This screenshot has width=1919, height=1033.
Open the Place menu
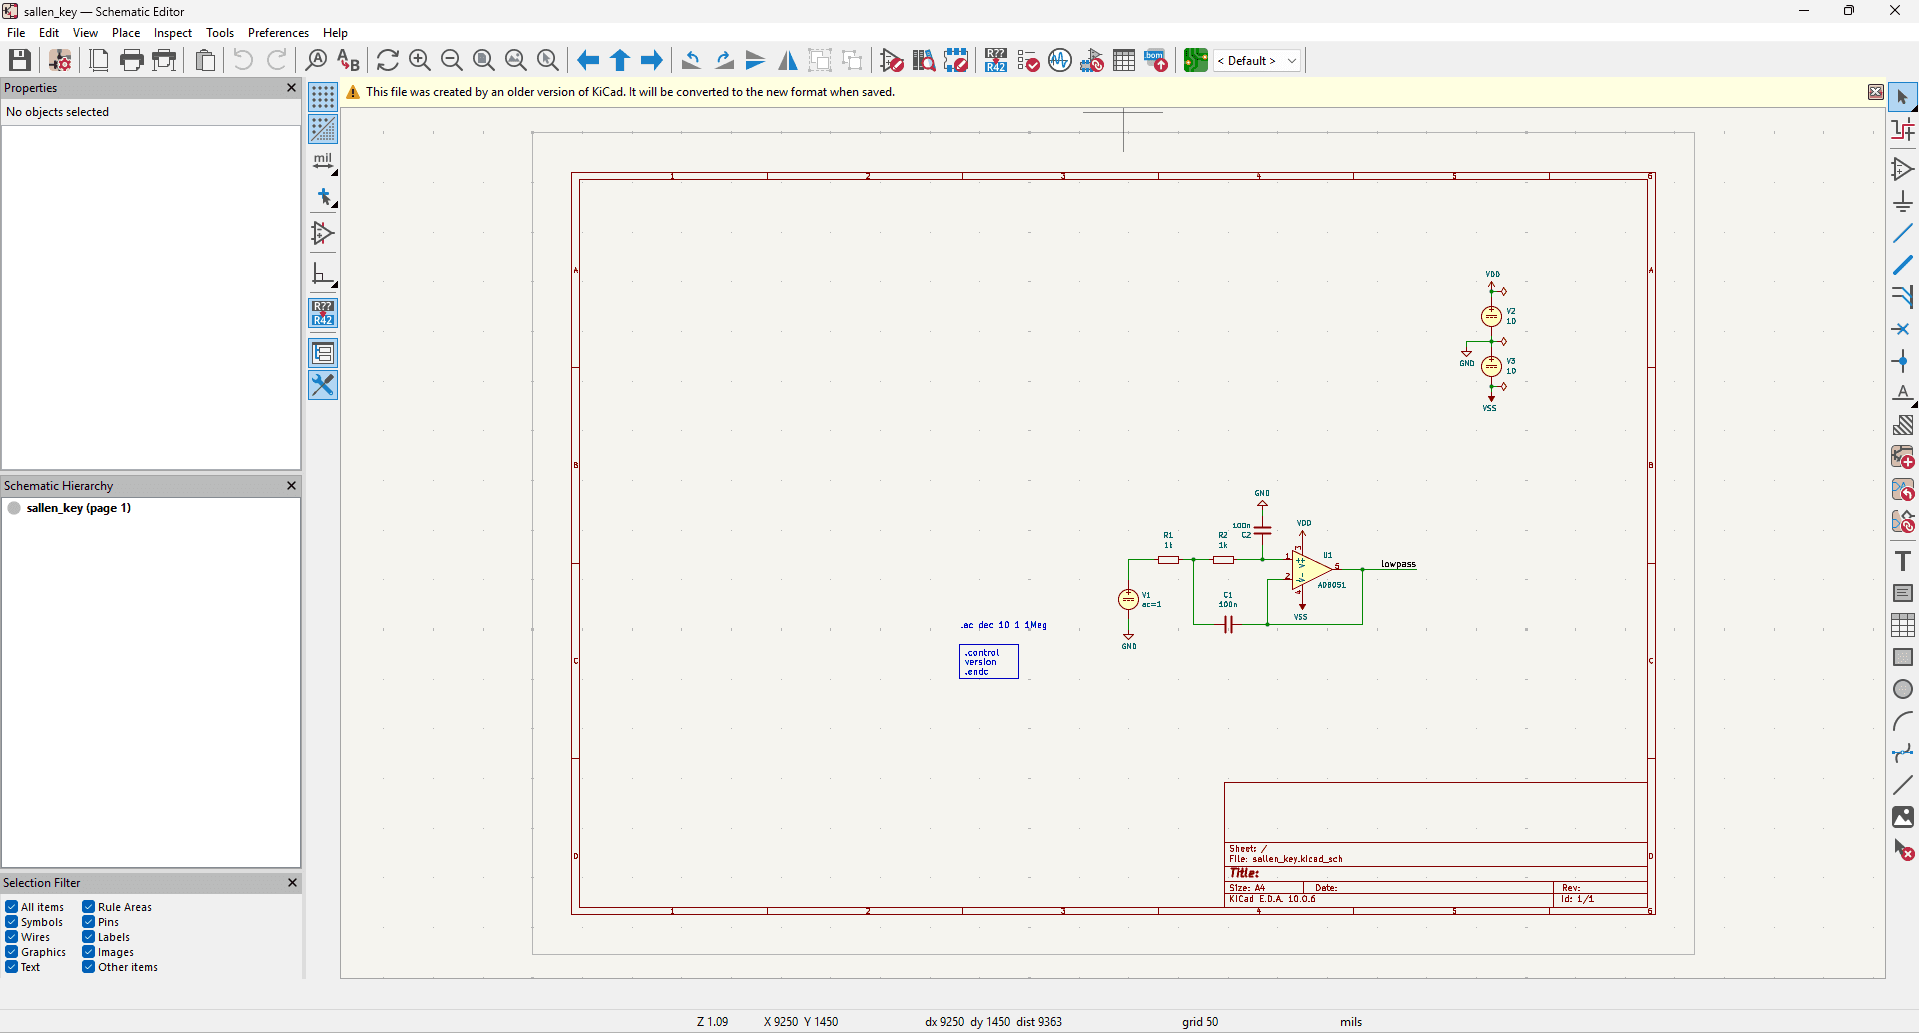[x=126, y=33]
